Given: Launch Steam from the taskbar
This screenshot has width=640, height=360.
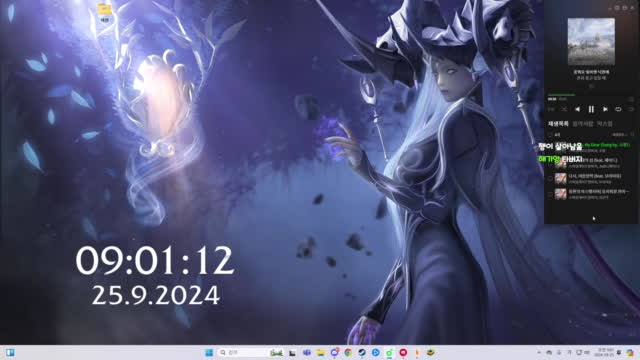Looking at the screenshot, I should click(x=362, y=352).
